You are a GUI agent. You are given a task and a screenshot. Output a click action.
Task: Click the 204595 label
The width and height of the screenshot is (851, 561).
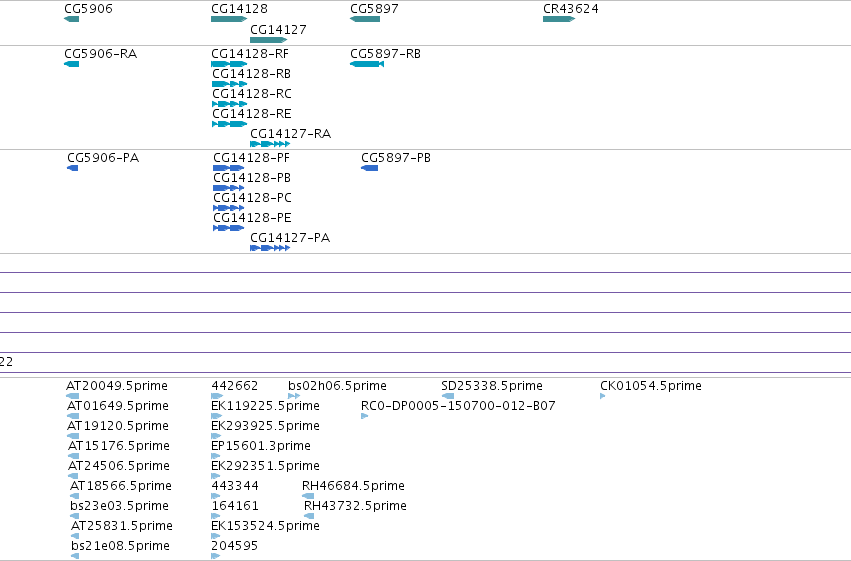tap(234, 546)
